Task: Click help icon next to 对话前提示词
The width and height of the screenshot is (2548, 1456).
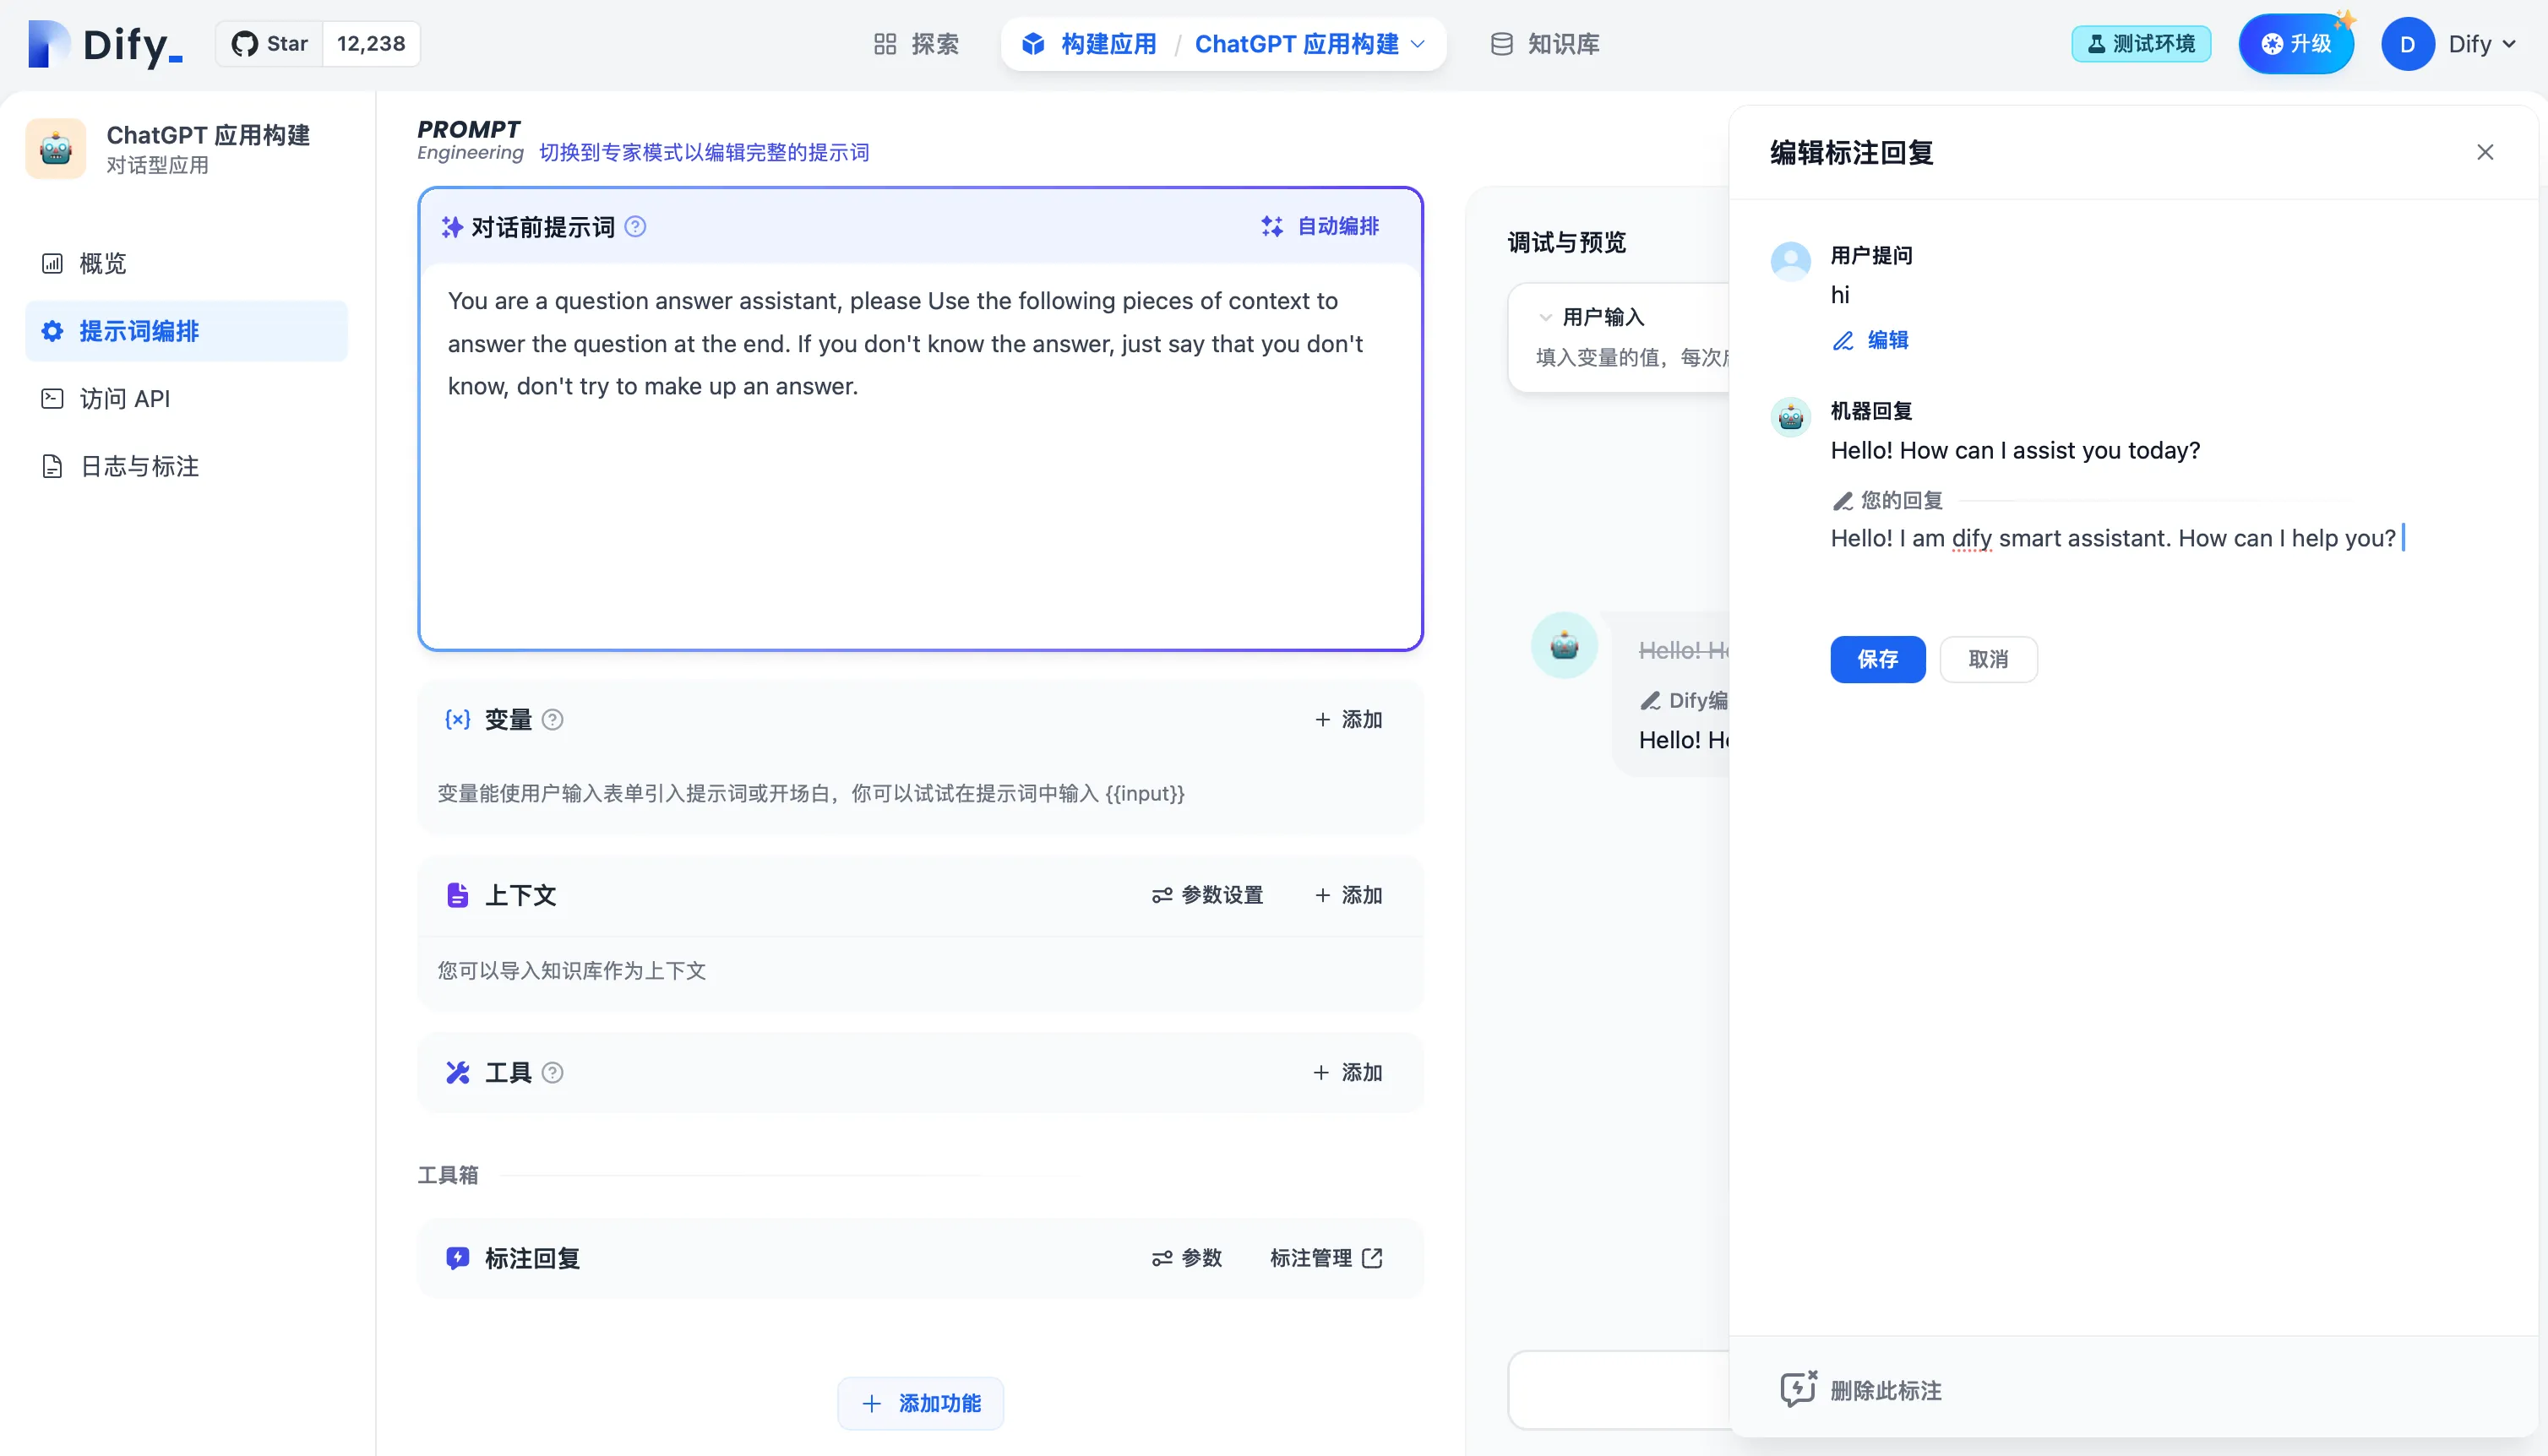Action: [x=635, y=227]
